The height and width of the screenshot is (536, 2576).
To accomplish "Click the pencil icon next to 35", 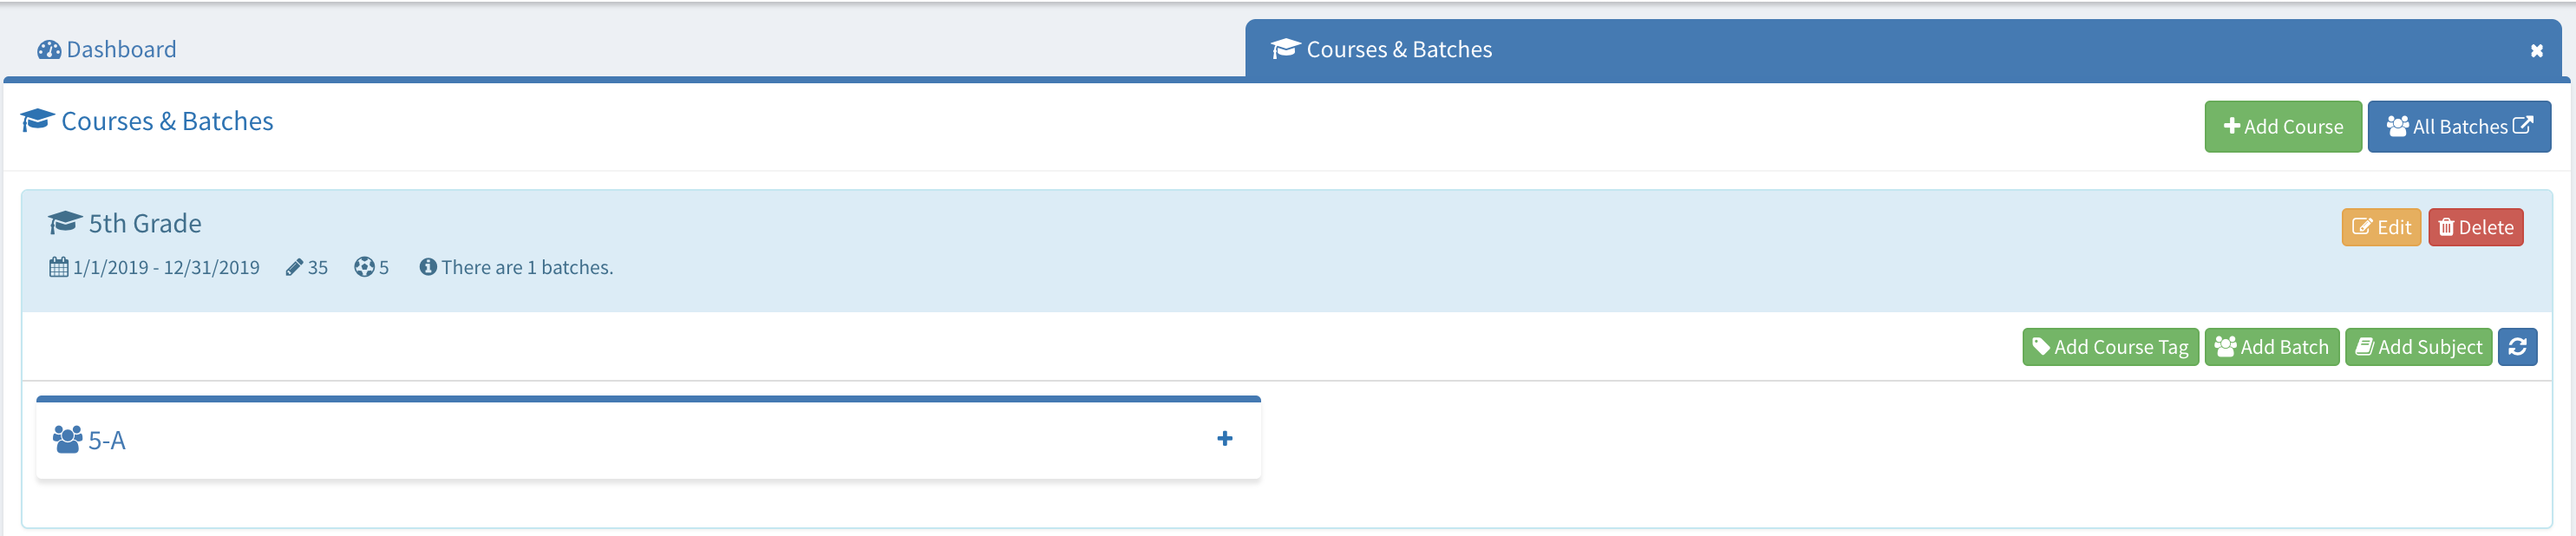I will 294,267.
